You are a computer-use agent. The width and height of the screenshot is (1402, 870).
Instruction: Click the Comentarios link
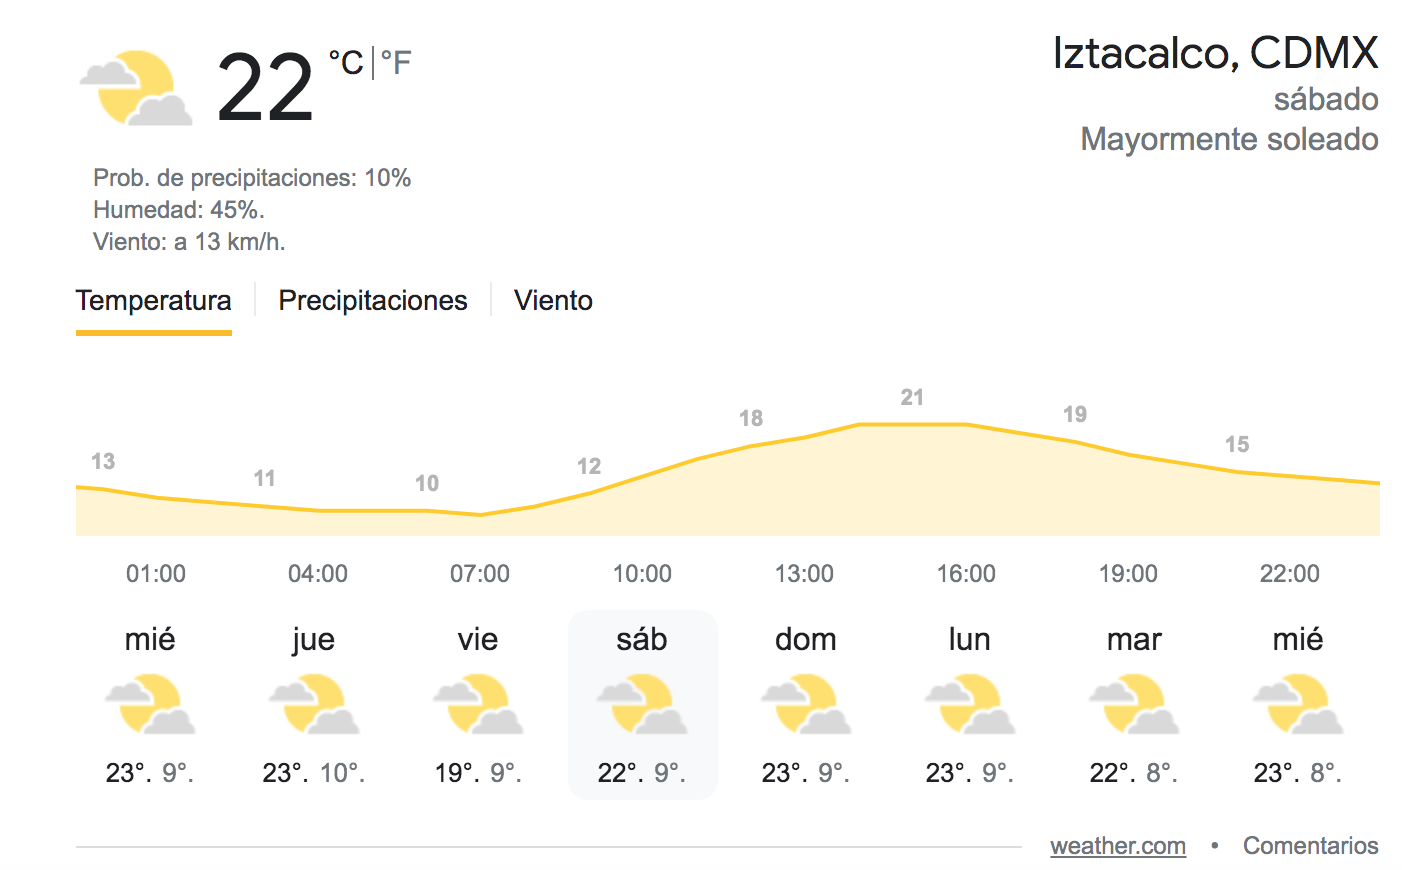pos(1310,846)
